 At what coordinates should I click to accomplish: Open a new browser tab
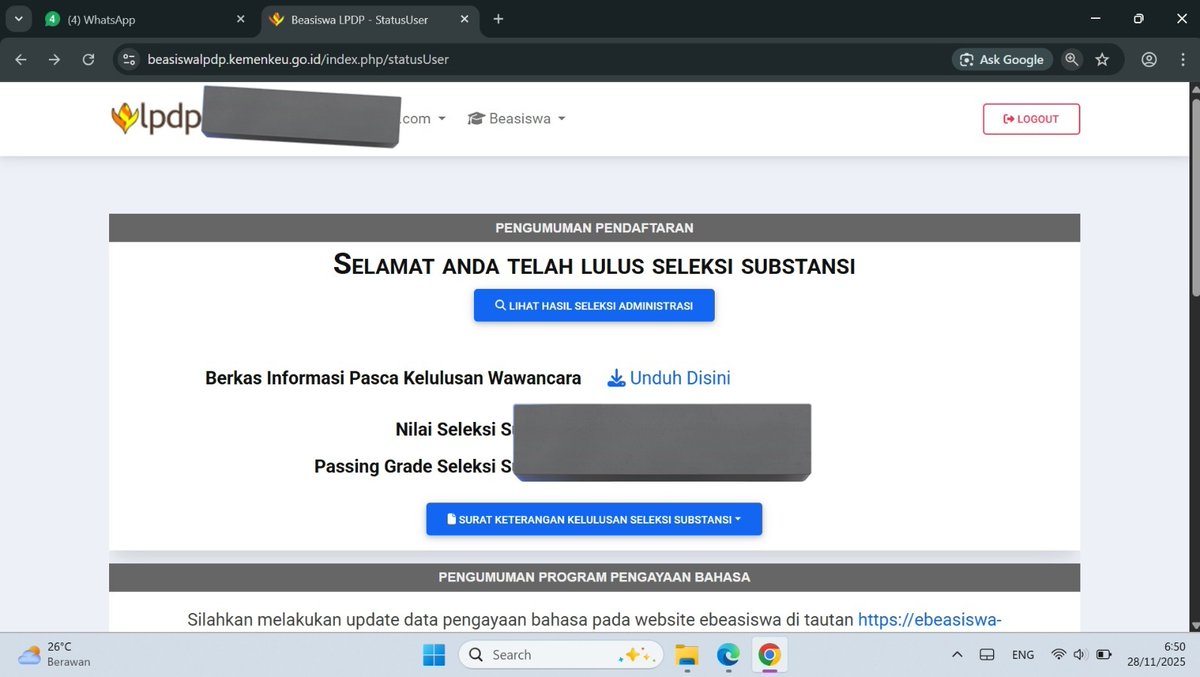tap(498, 19)
